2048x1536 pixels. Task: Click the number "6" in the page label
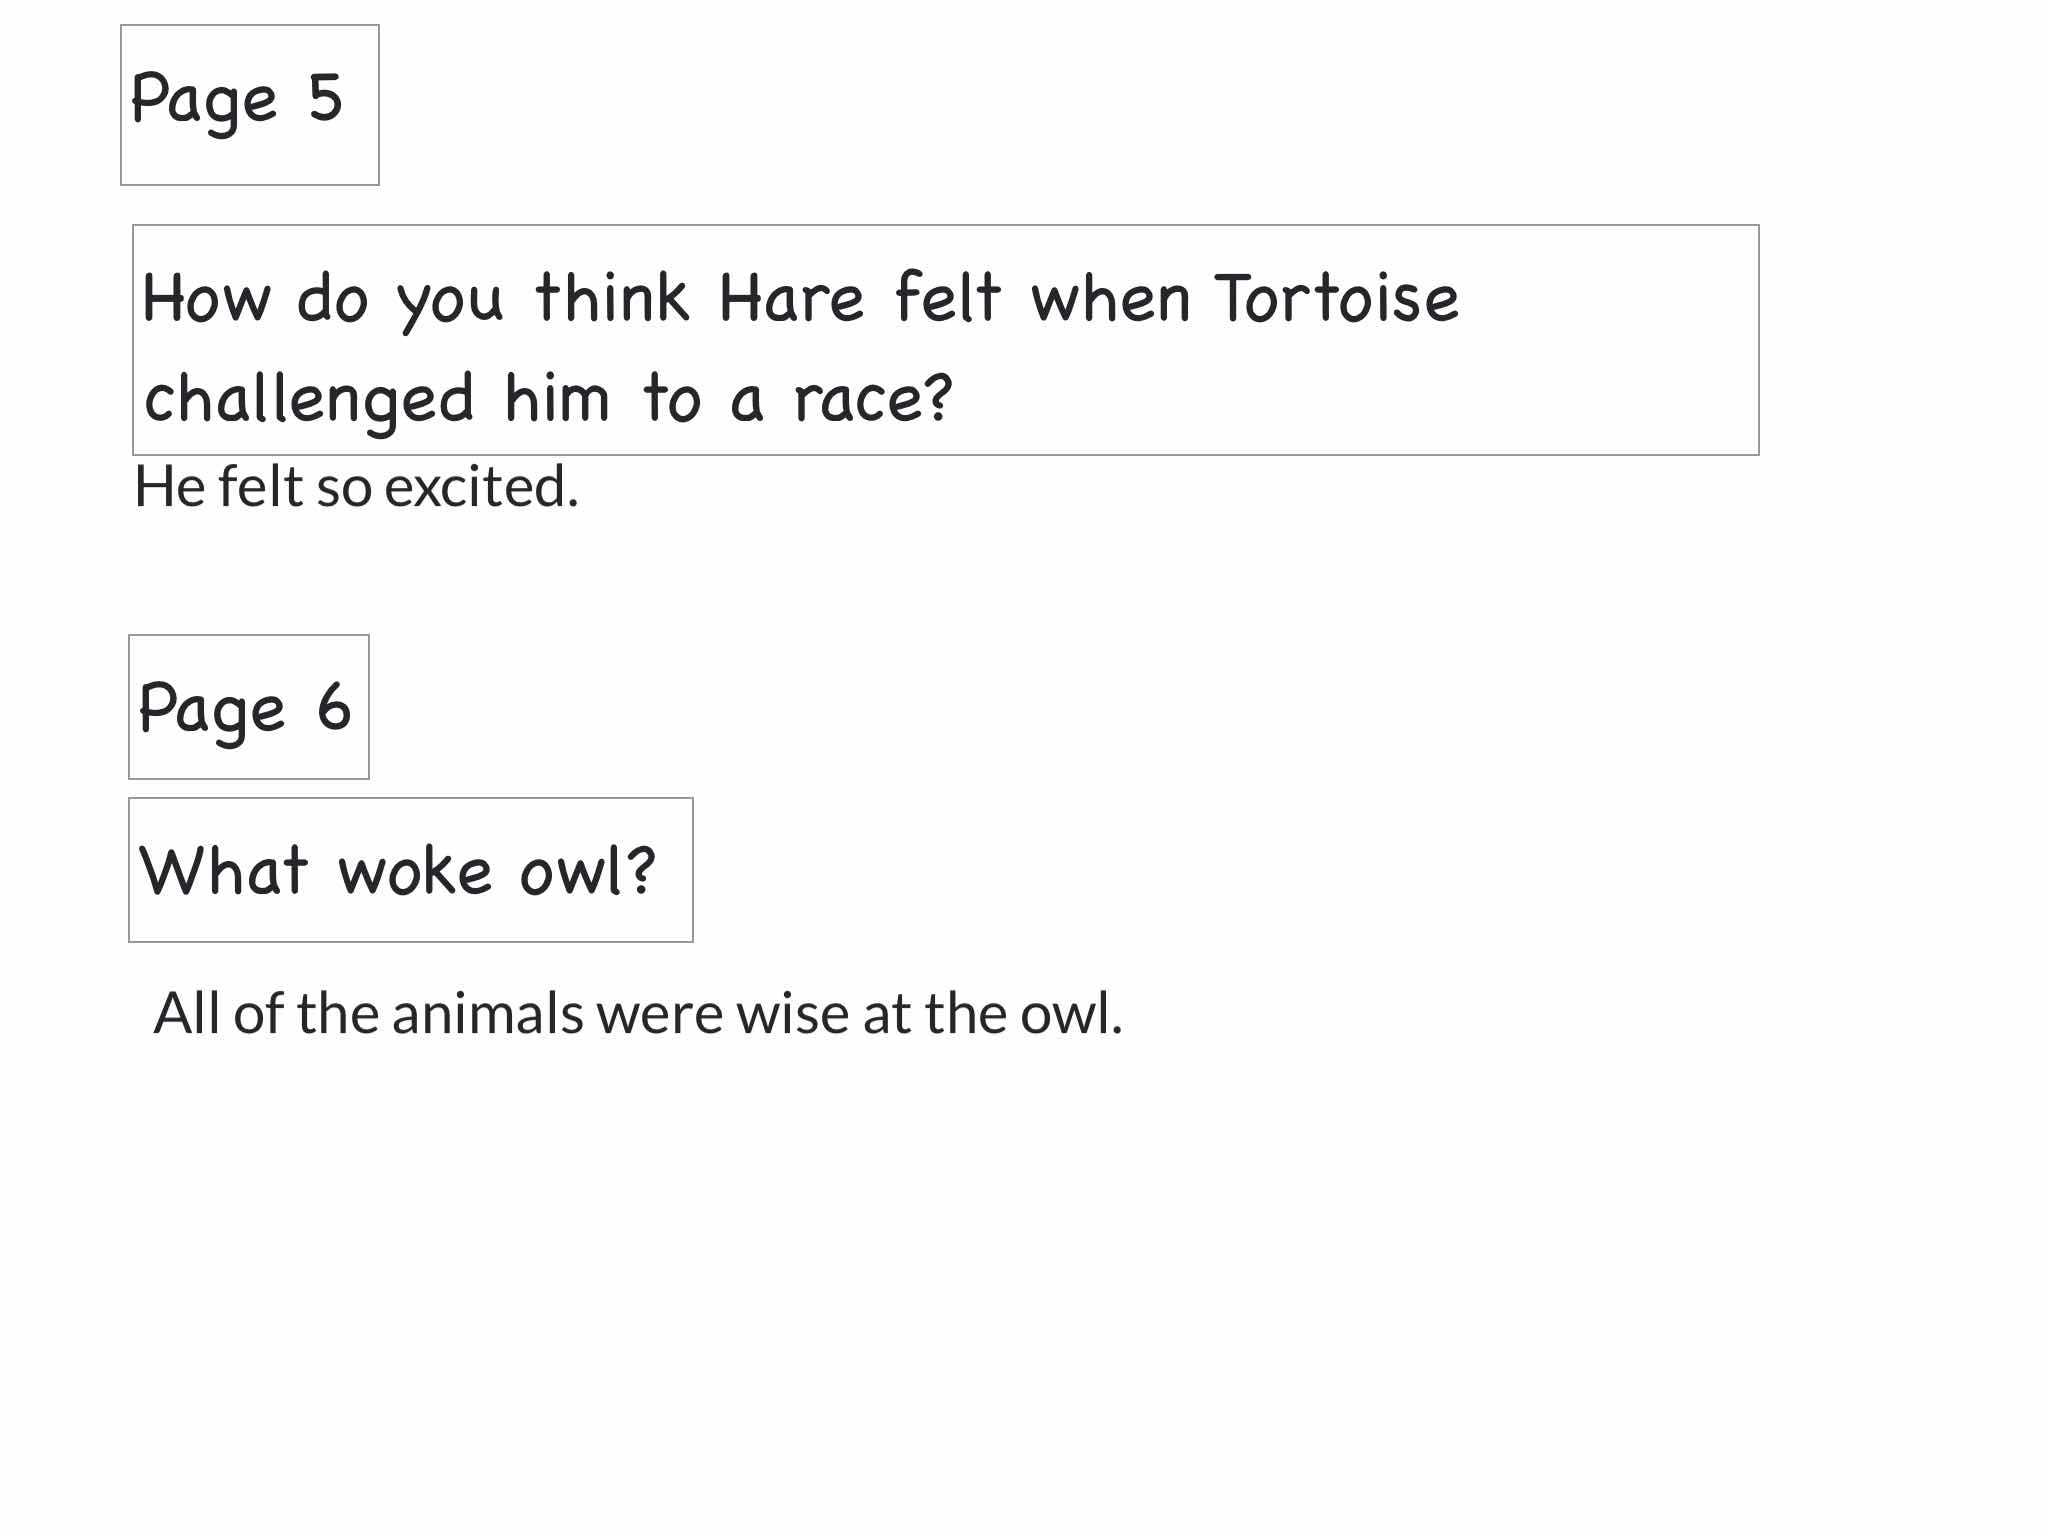tap(334, 707)
